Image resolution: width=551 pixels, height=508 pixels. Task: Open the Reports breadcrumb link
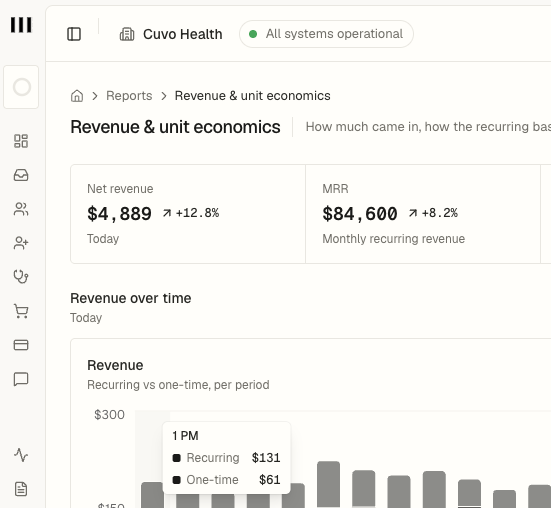pyautogui.click(x=129, y=96)
